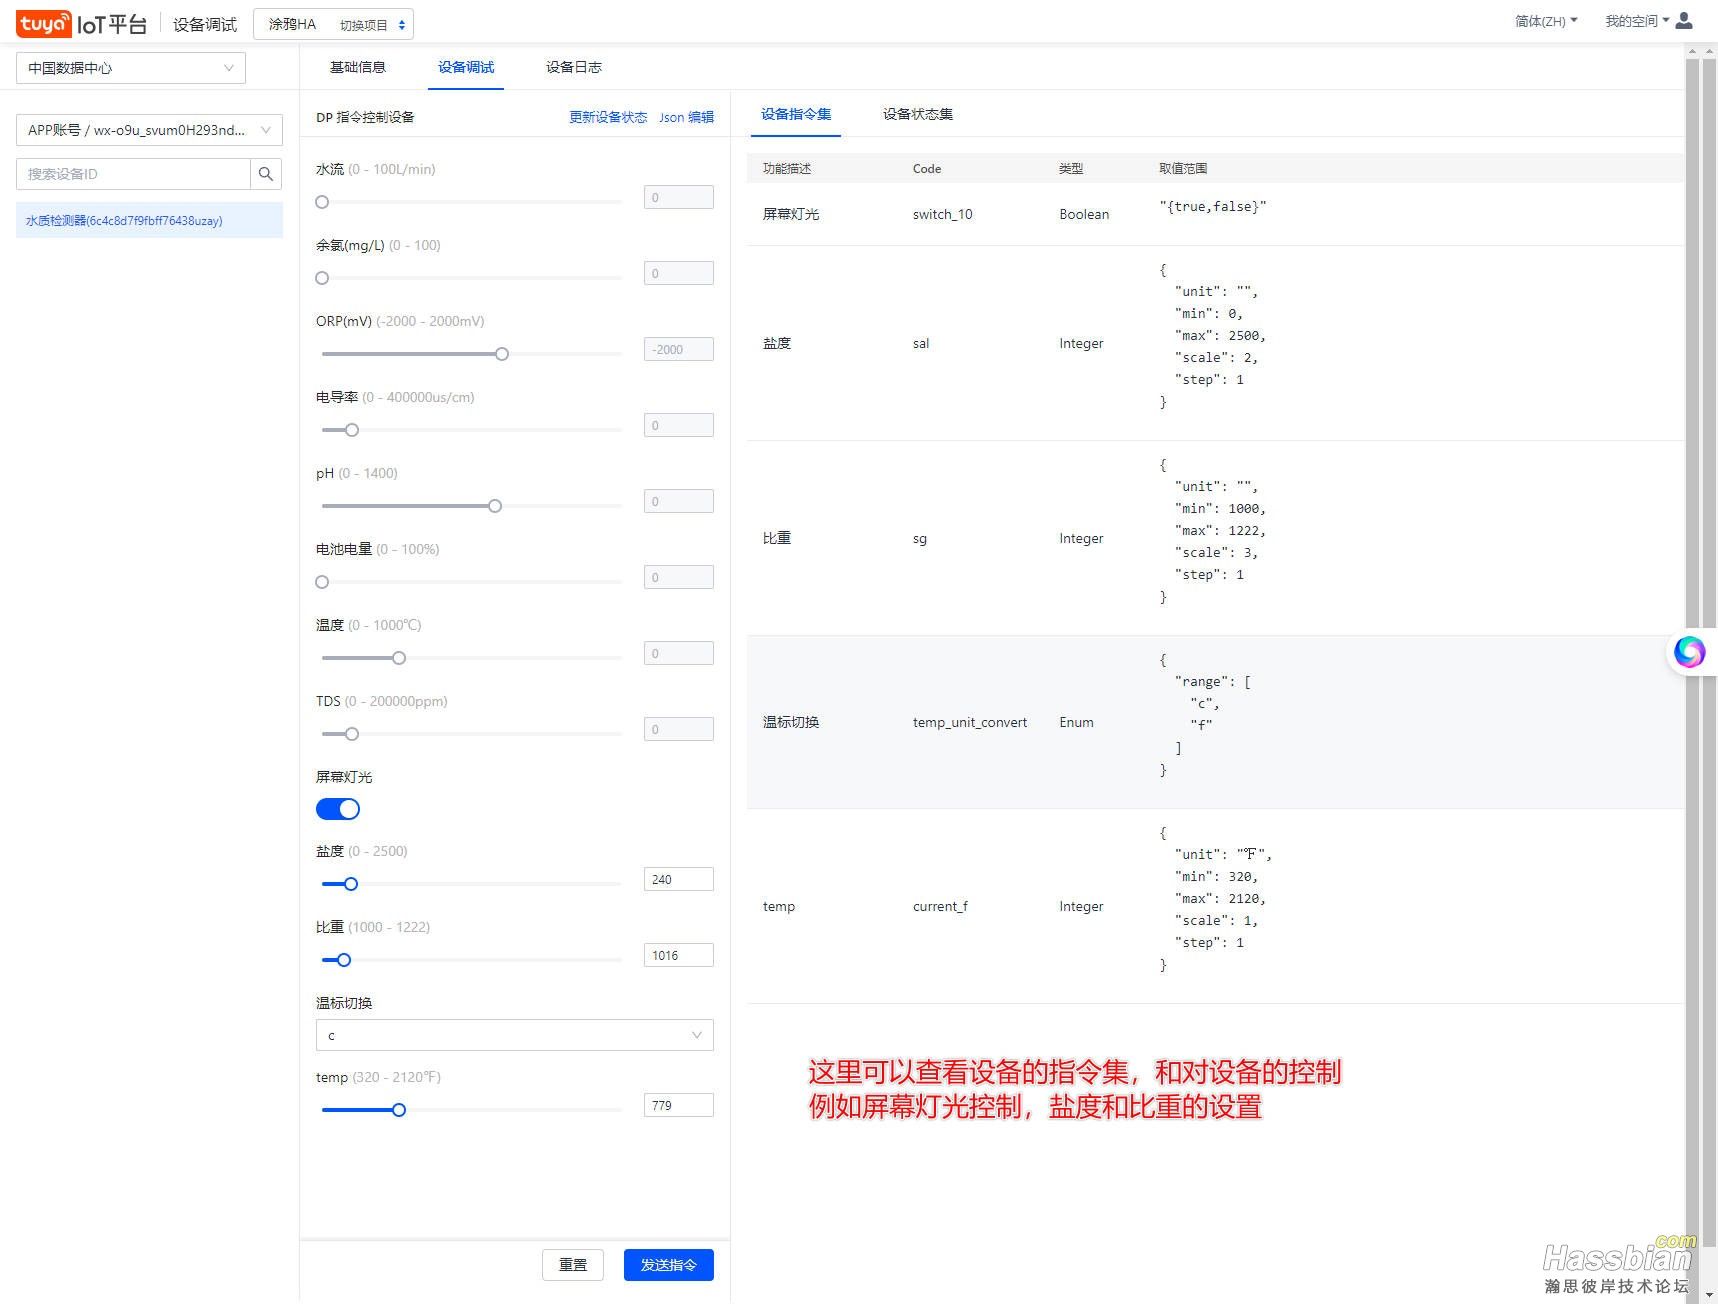Select the 水质检测器 device in list

click(149, 220)
